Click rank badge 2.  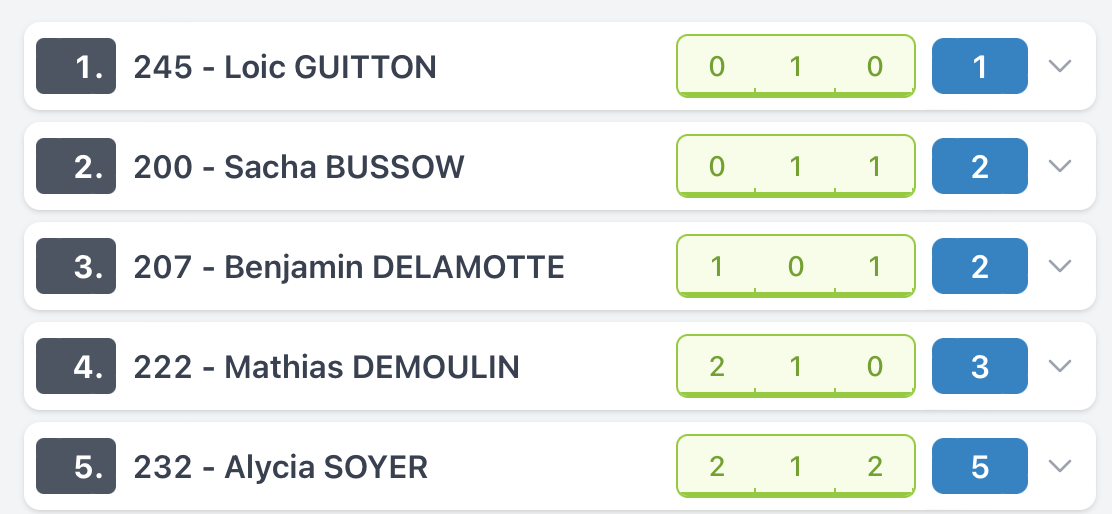[76, 166]
